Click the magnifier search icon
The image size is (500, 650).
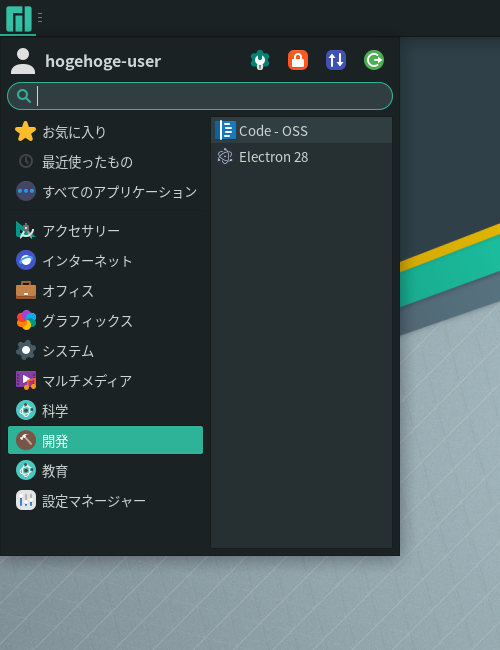coord(24,96)
